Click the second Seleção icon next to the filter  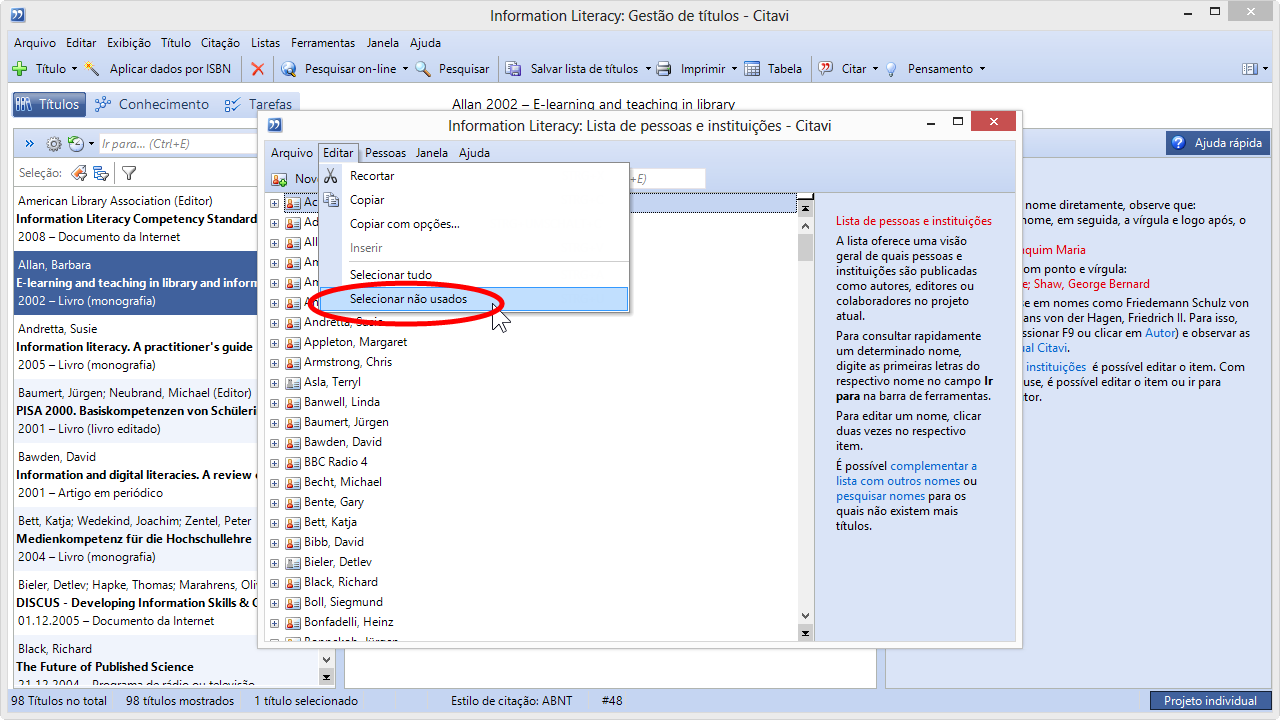click(101, 173)
